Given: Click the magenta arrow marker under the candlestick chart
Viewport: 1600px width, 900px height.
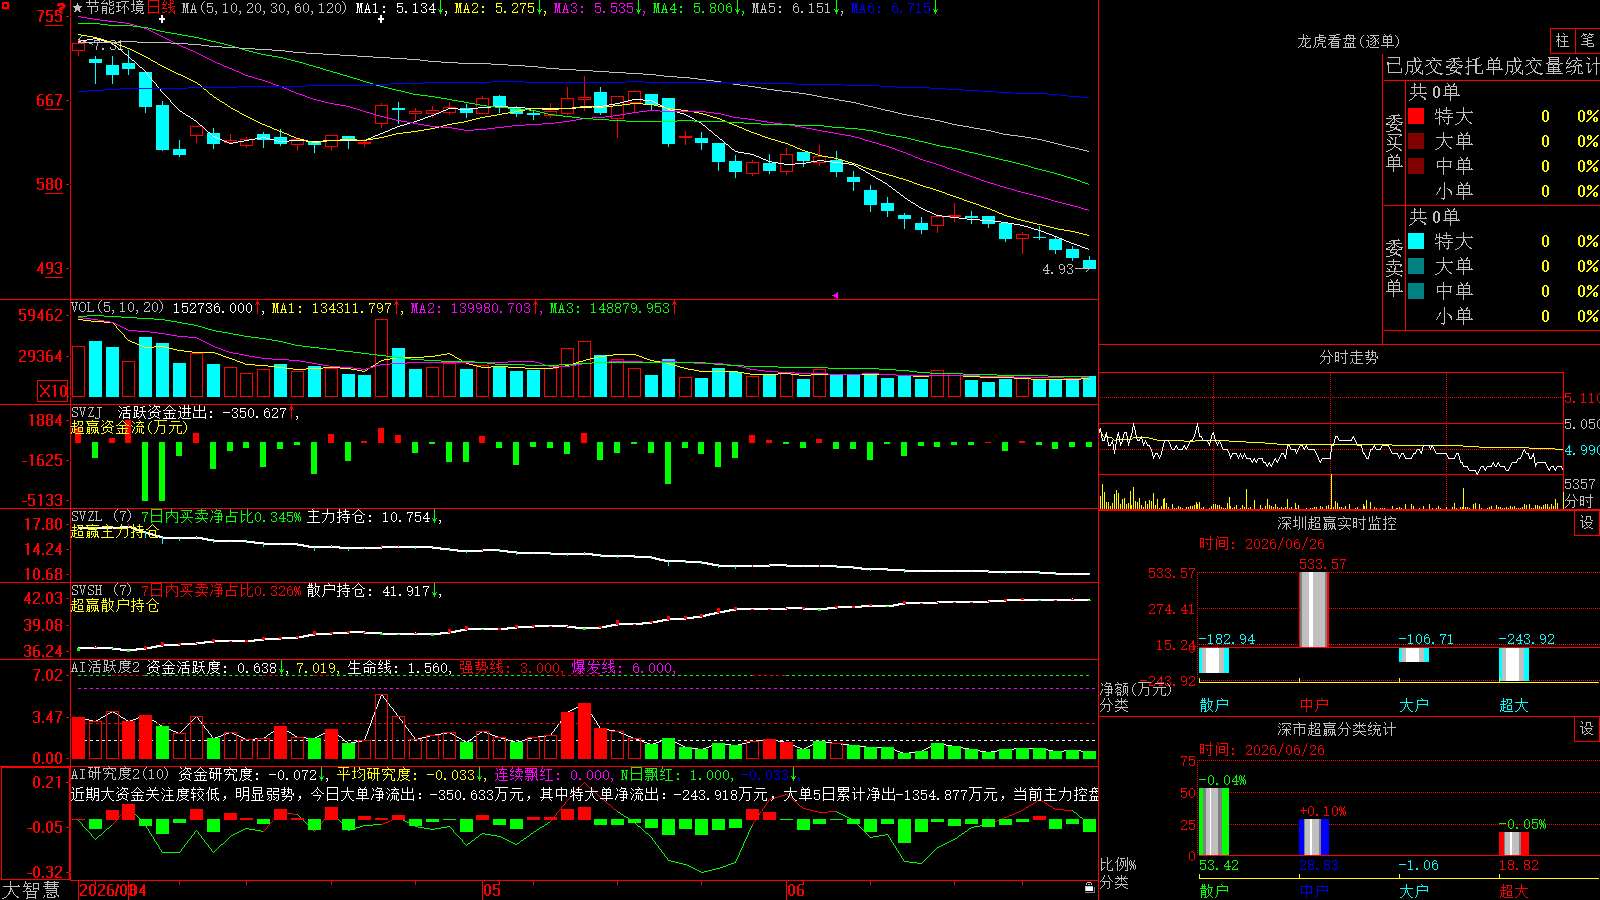Looking at the screenshot, I should pos(835,295).
